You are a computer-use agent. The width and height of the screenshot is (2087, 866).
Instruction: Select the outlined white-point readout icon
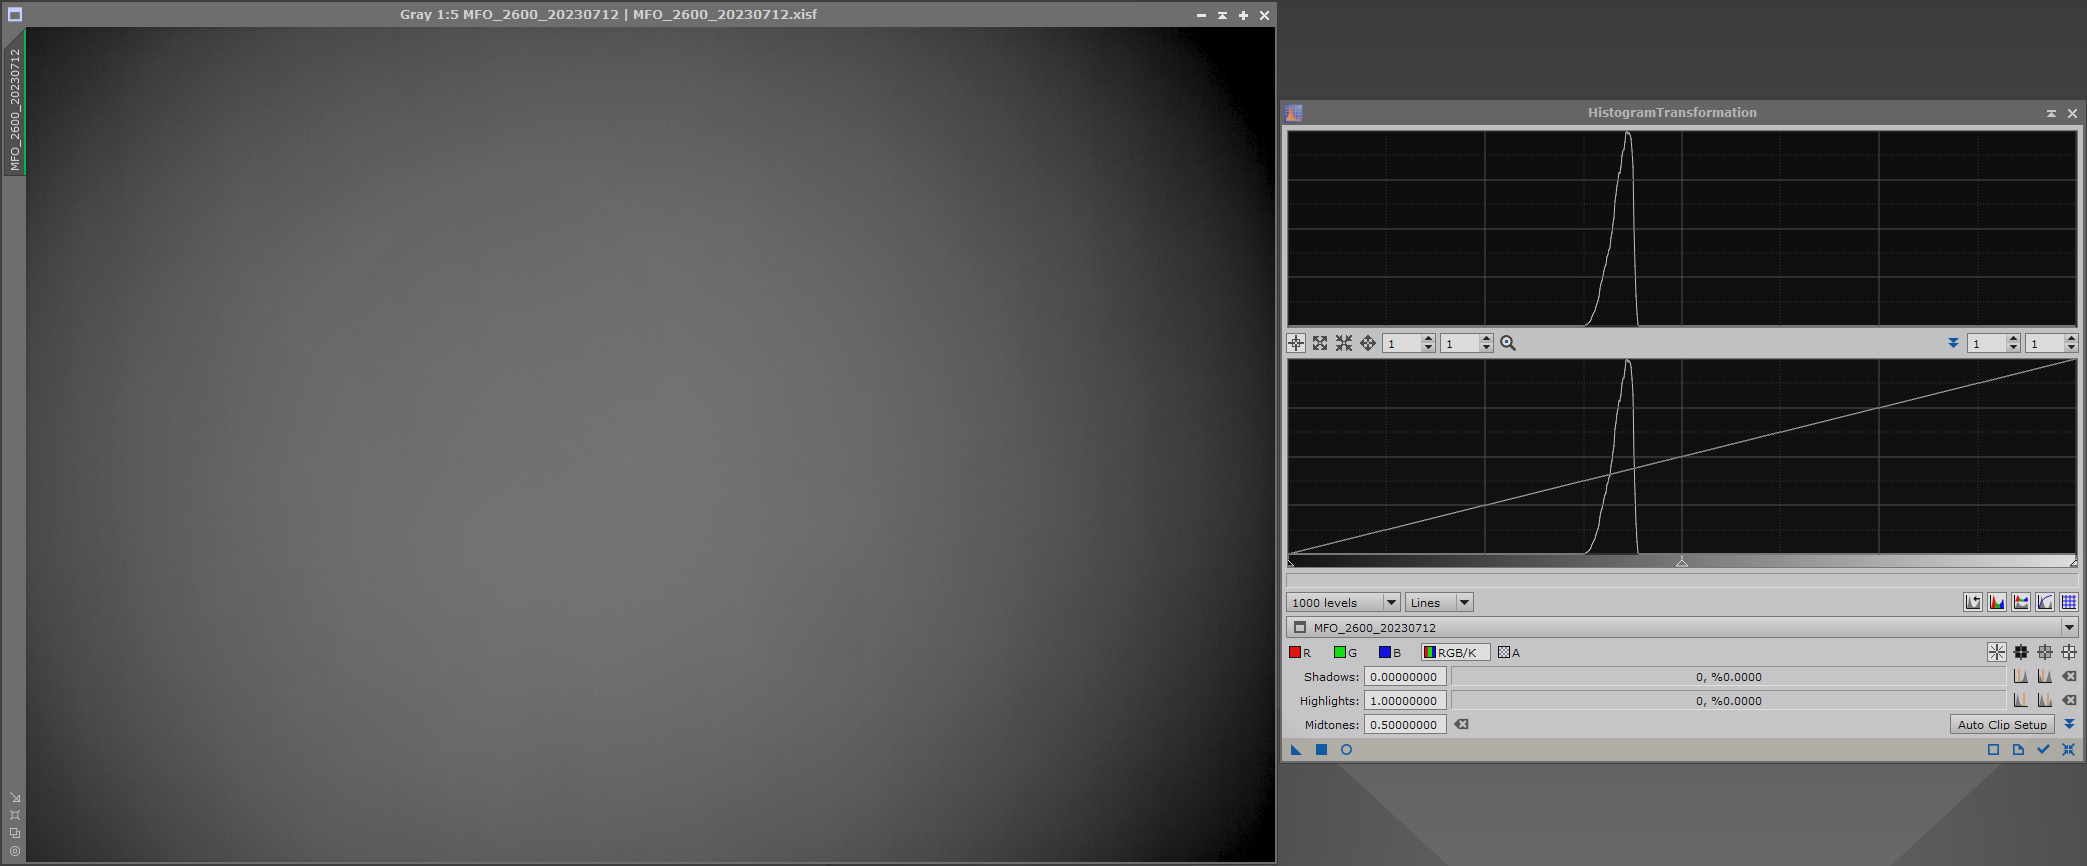click(2069, 652)
